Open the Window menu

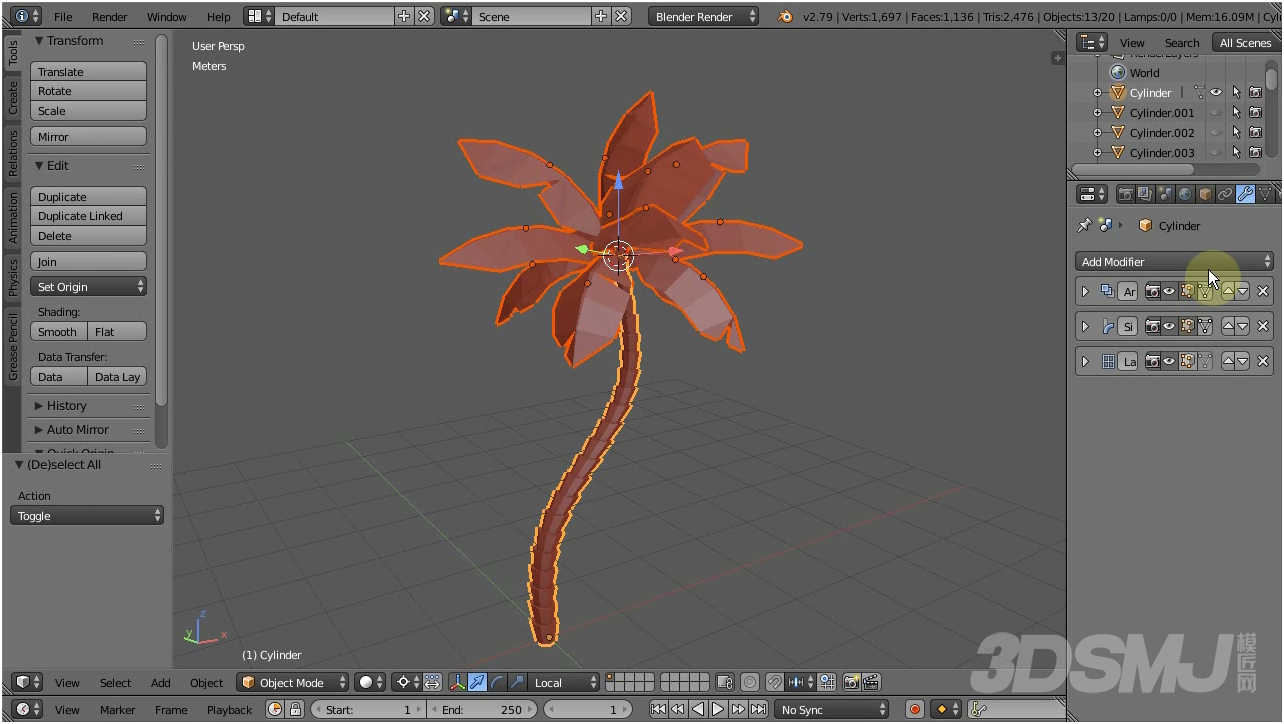[167, 17]
